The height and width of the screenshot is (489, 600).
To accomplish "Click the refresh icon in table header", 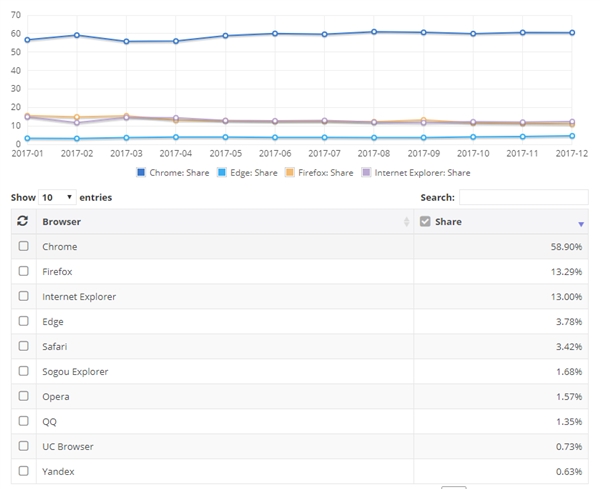I will pyautogui.click(x=22, y=221).
